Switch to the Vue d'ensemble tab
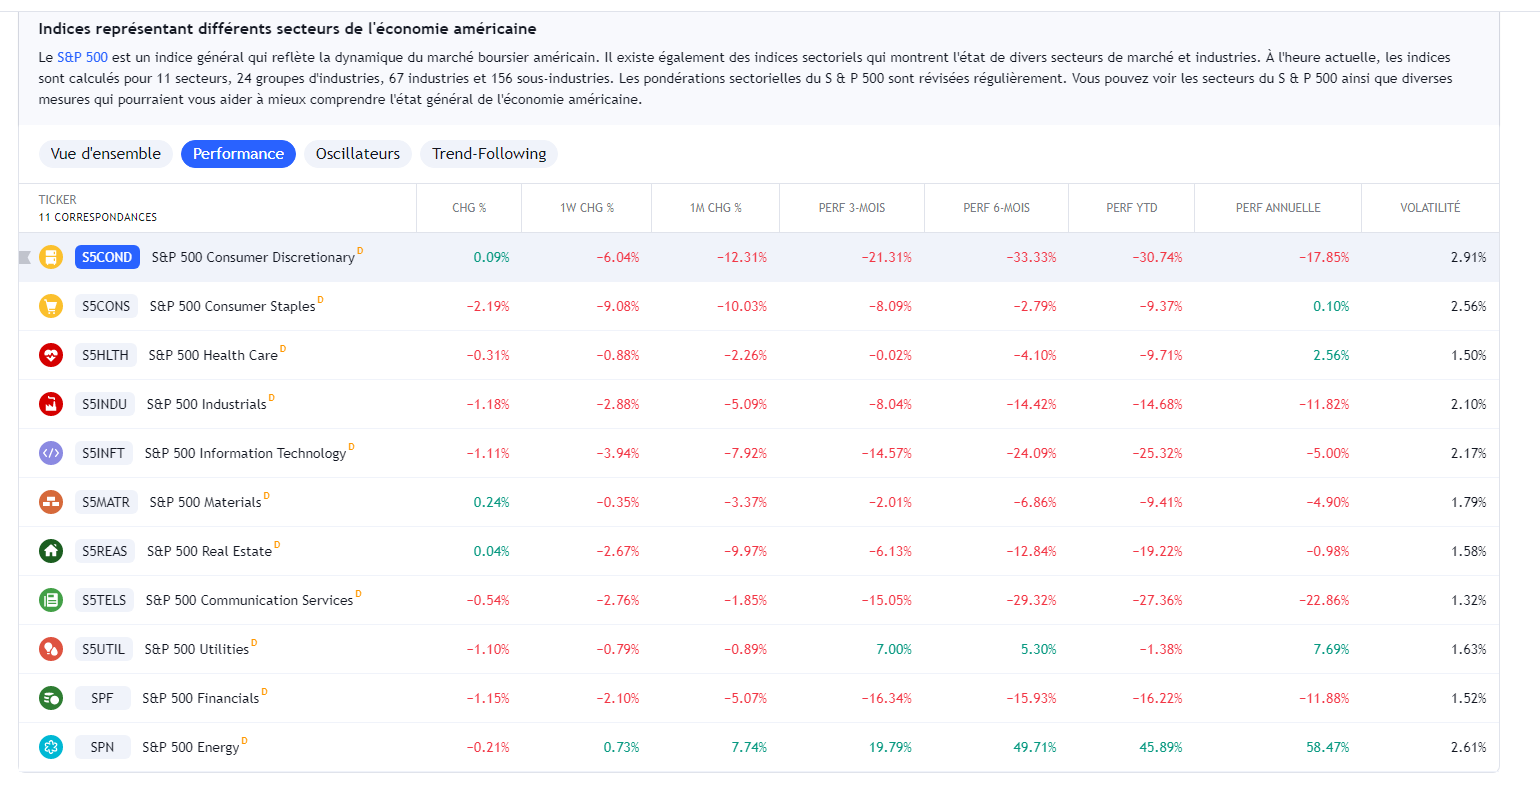The image size is (1540, 785). [x=106, y=154]
